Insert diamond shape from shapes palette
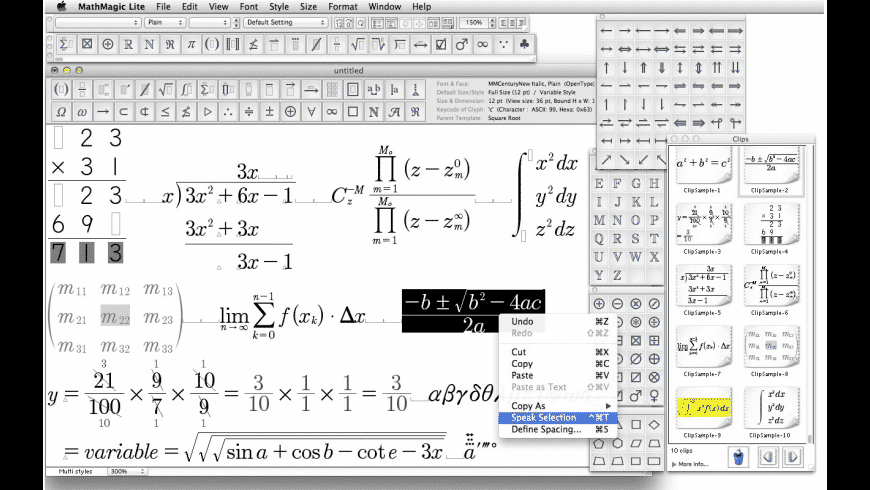This screenshot has height=490, width=870. [654, 425]
